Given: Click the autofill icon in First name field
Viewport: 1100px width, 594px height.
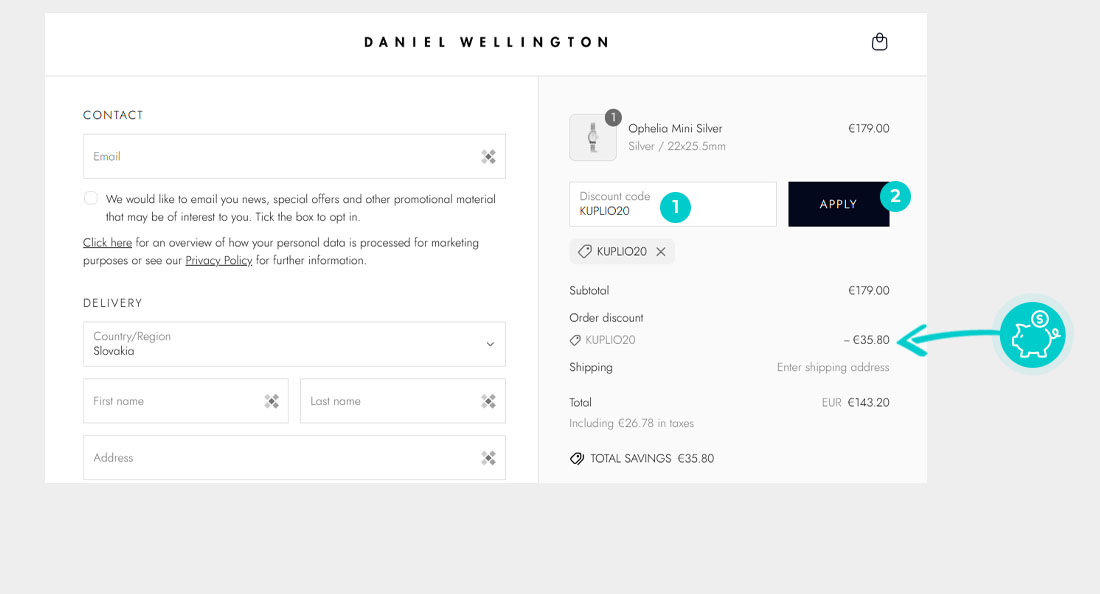Looking at the screenshot, I should [271, 401].
